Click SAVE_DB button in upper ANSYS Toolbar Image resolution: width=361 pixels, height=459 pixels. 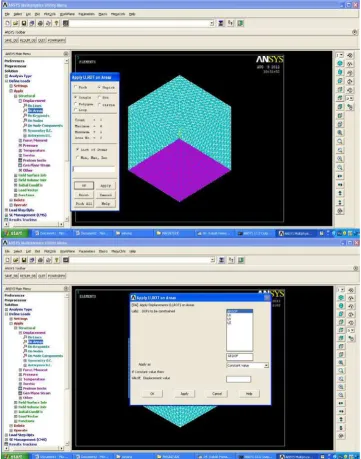click(x=11, y=40)
